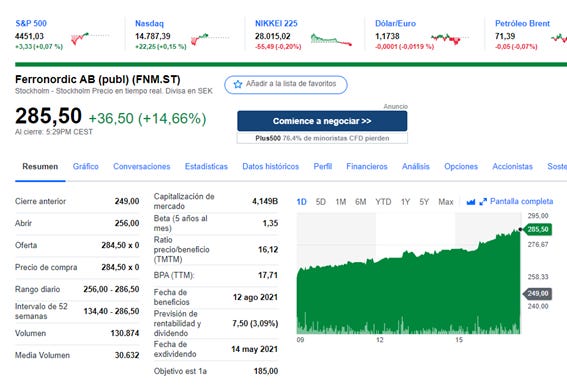Click market cap value 4,149B
567x388 pixels.
pos(265,201)
